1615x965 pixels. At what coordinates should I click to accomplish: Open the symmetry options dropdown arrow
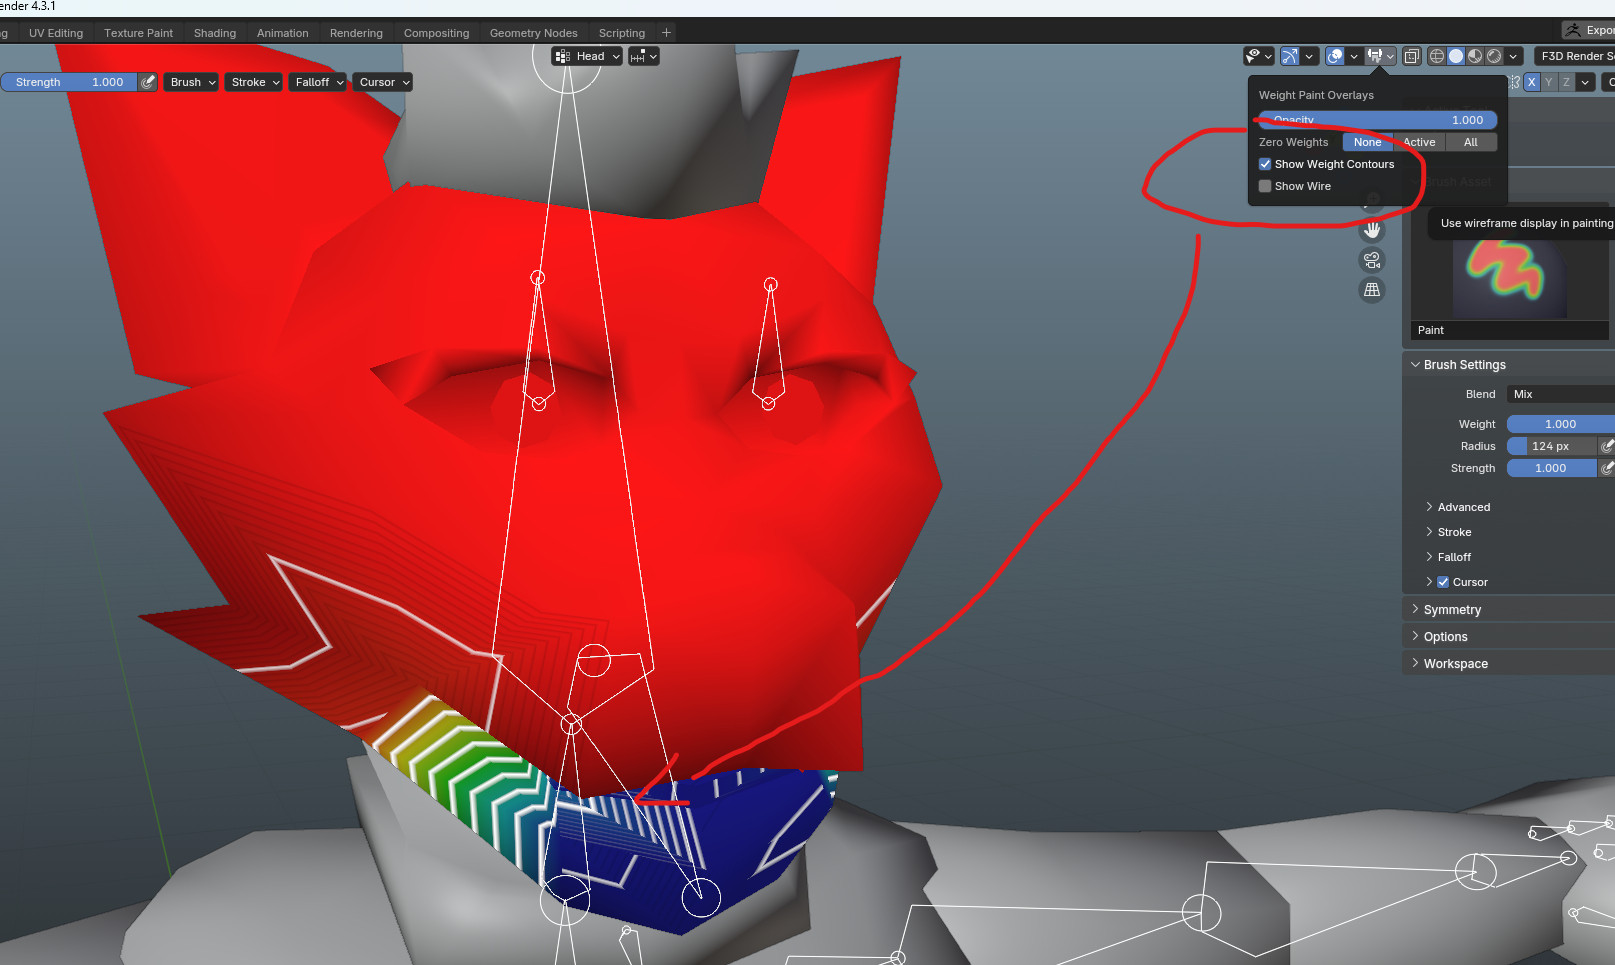1586,82
